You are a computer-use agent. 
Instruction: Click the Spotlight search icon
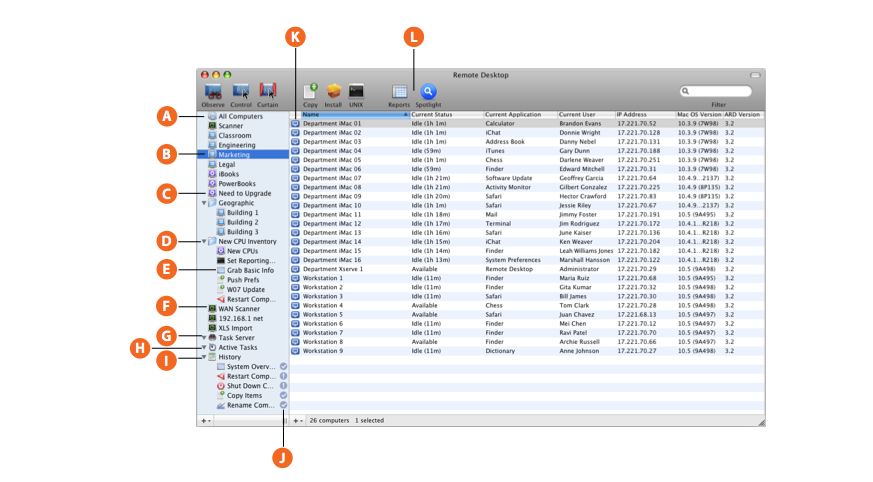coord(428,92)
